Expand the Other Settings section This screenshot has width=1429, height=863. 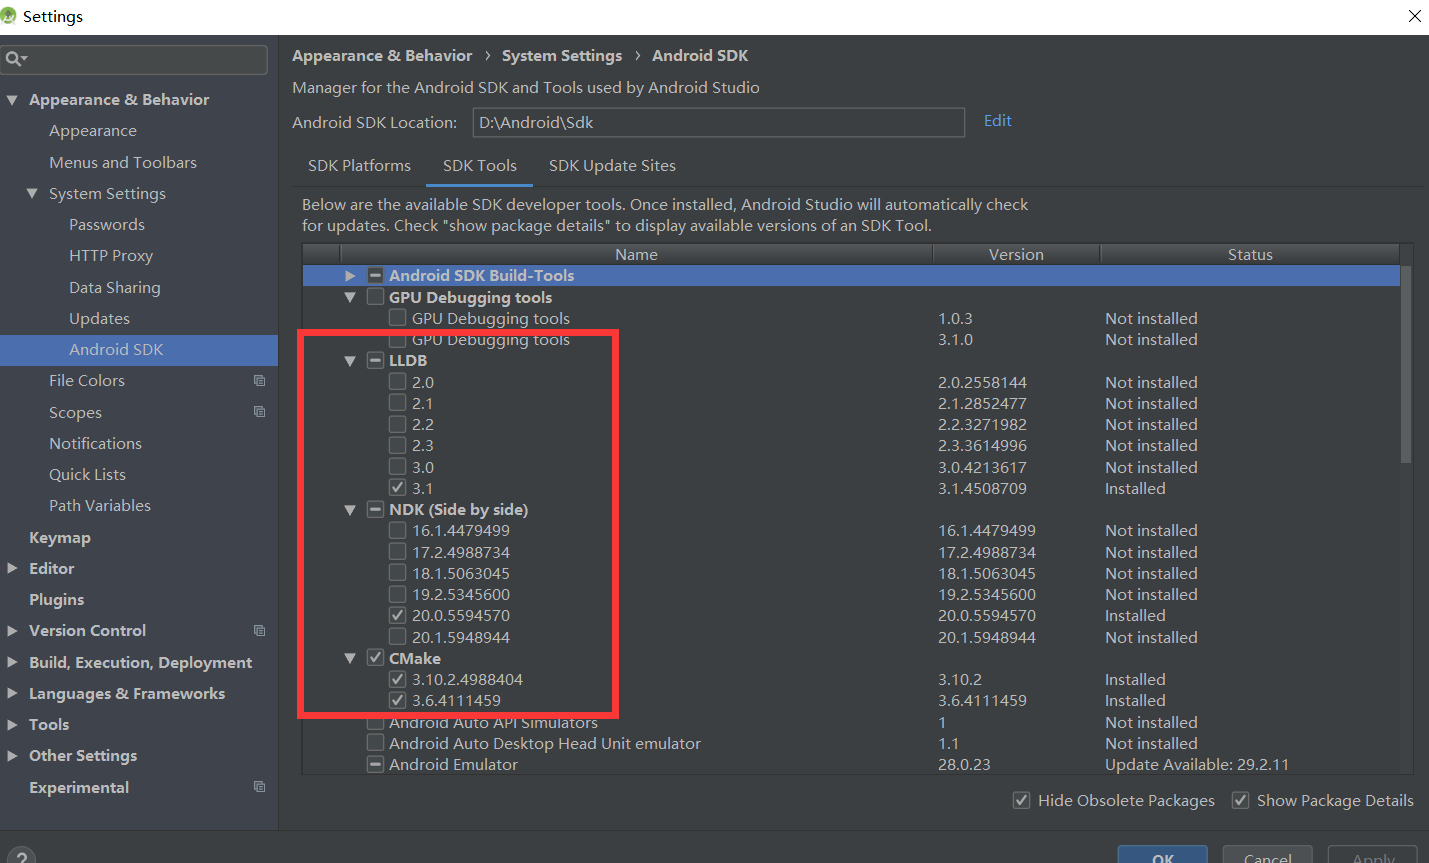coord(12,755)
